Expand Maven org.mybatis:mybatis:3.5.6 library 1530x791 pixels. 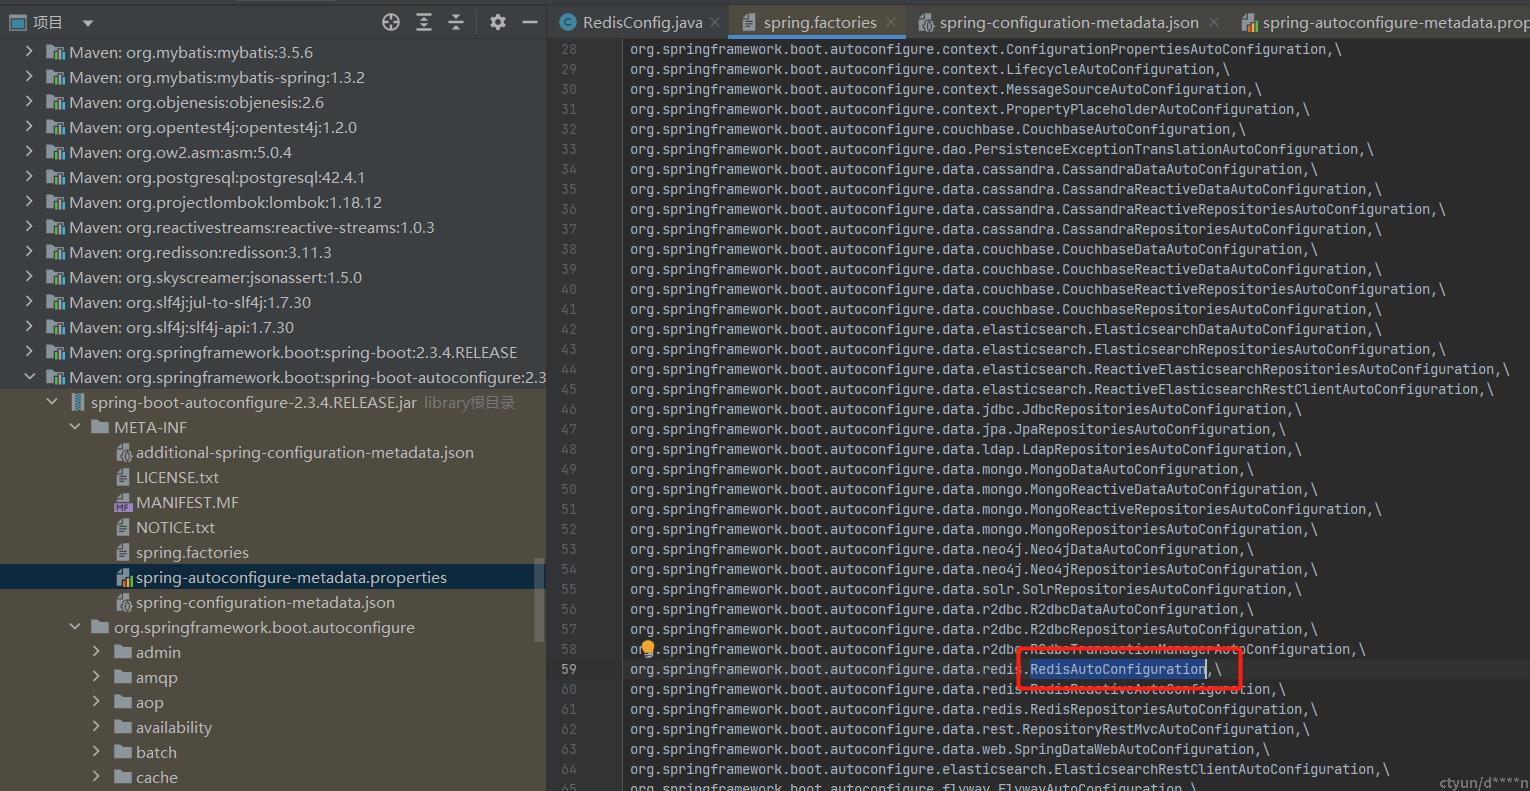(x=29, y=52)
